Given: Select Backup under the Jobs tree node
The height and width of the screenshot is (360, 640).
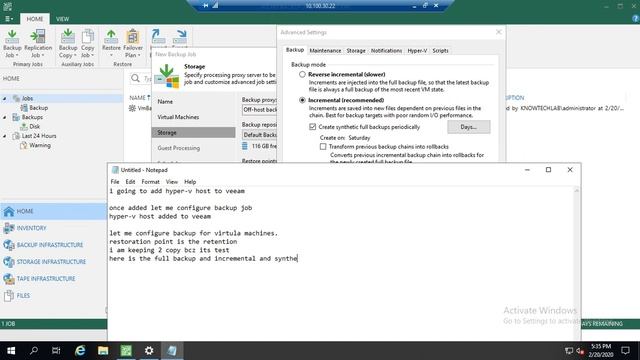Looking at the screenshot, I should coord(38,108).
